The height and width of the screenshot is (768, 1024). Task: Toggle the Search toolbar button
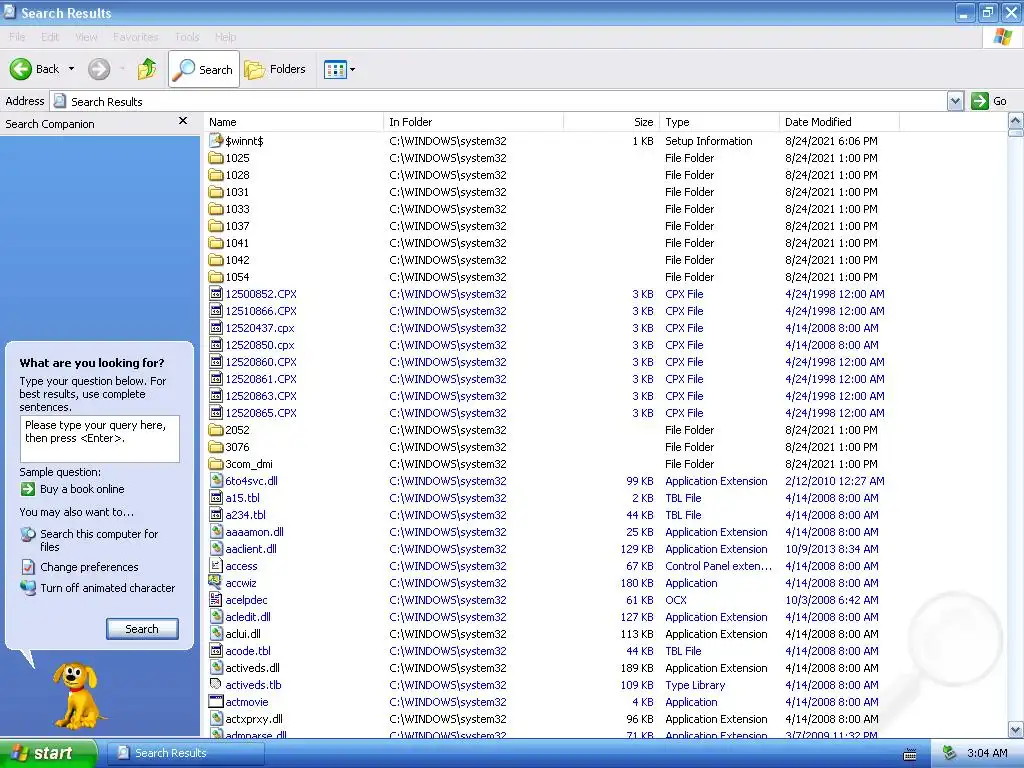[204, 69]
